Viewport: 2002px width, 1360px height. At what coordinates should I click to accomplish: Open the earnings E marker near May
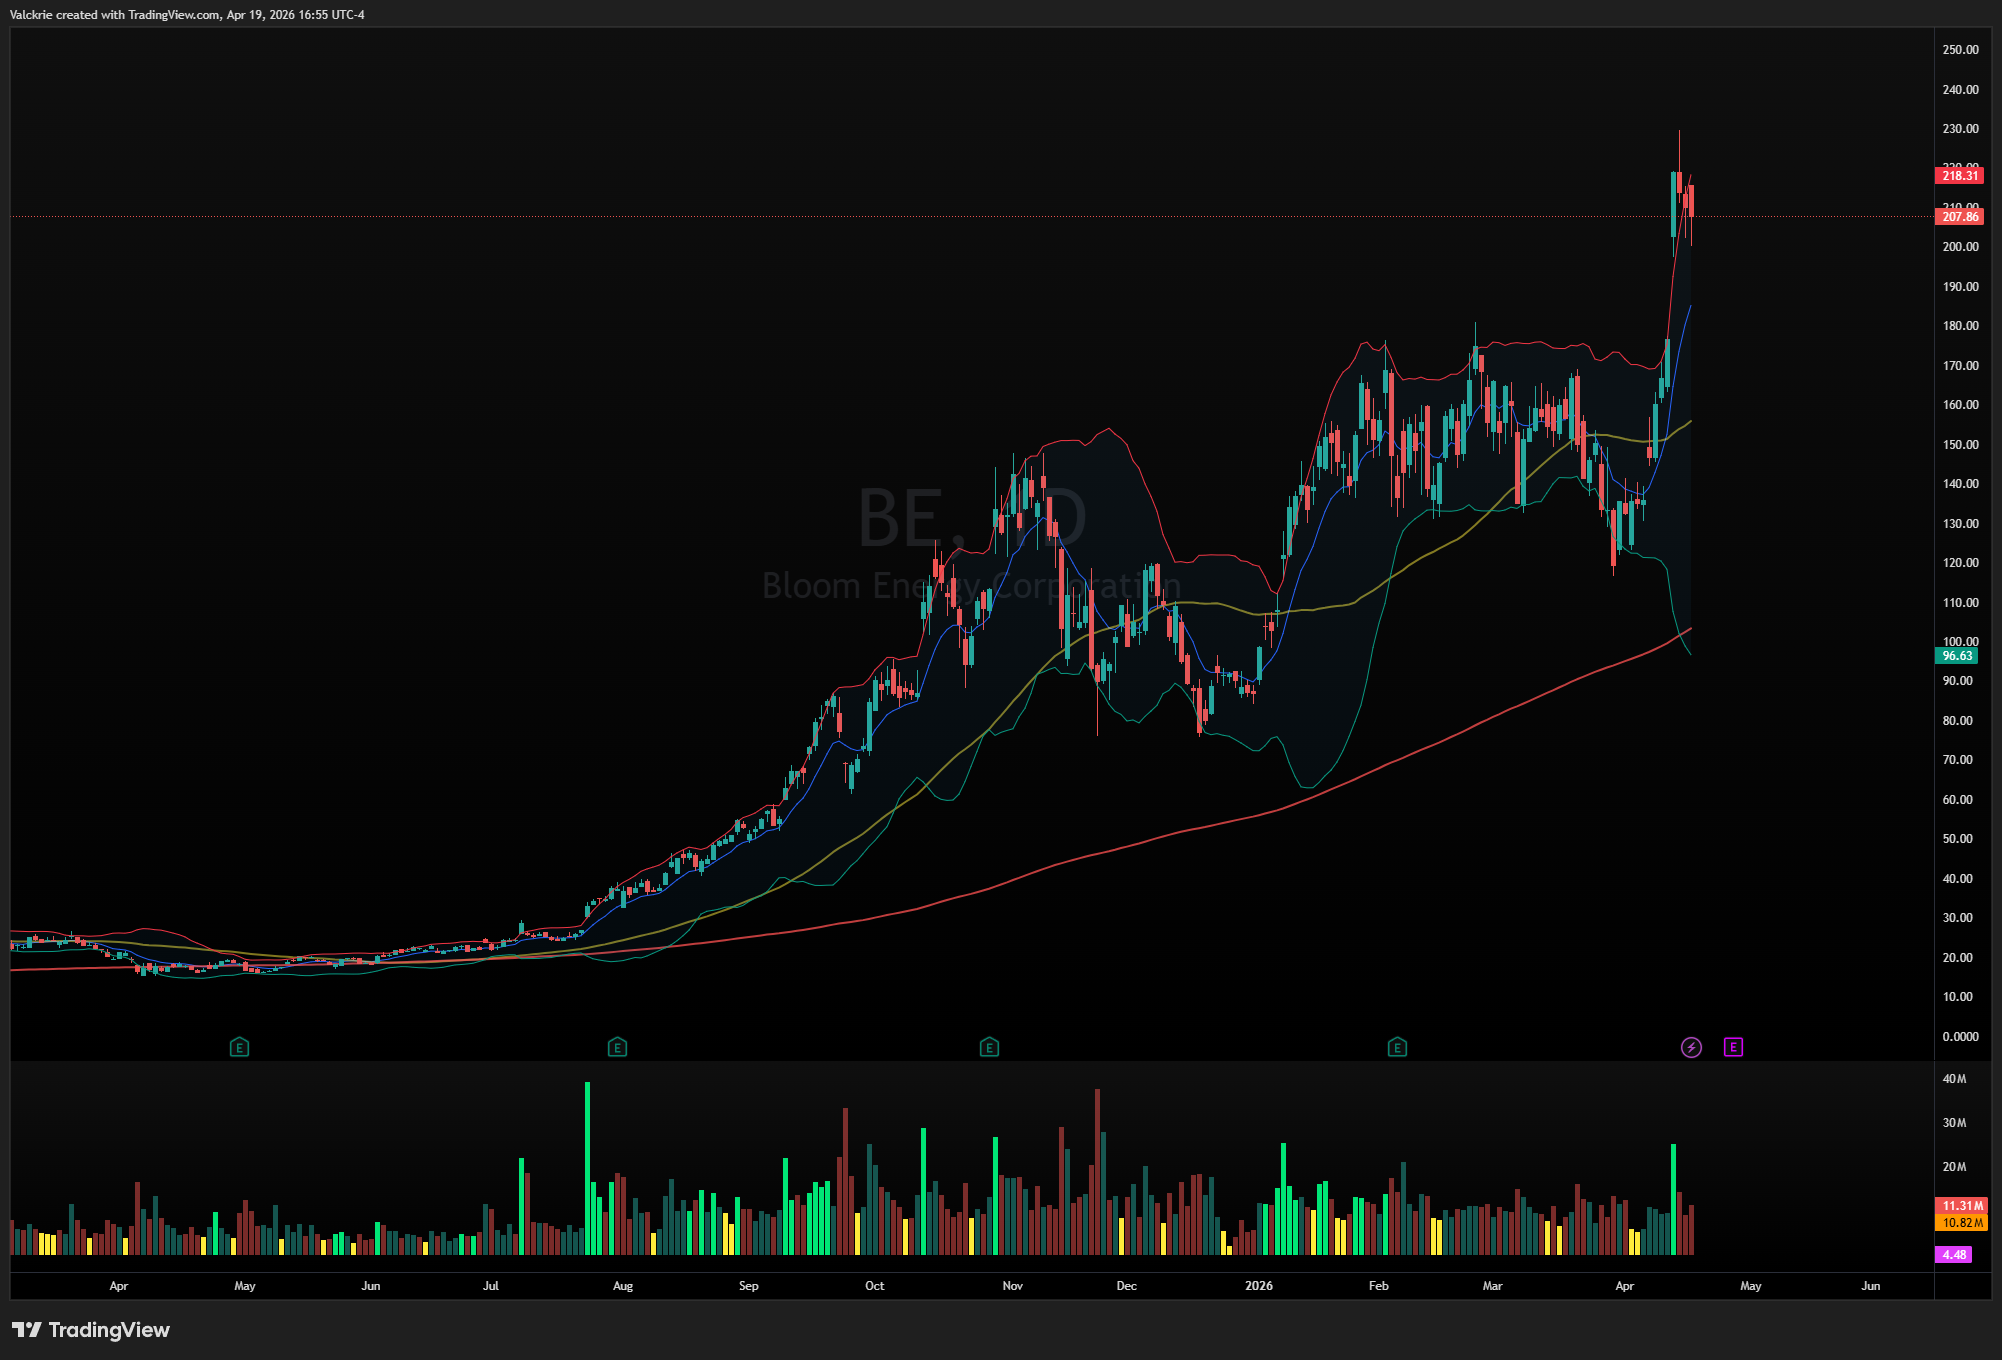[x=239, y=1047]
